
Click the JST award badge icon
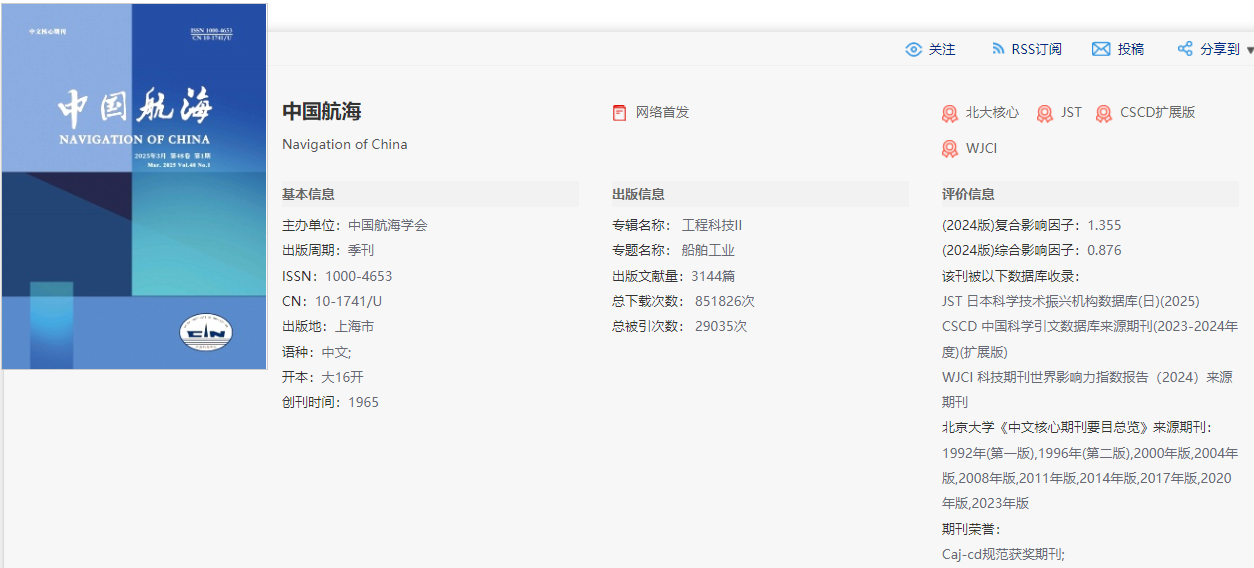coord(1045,114)
